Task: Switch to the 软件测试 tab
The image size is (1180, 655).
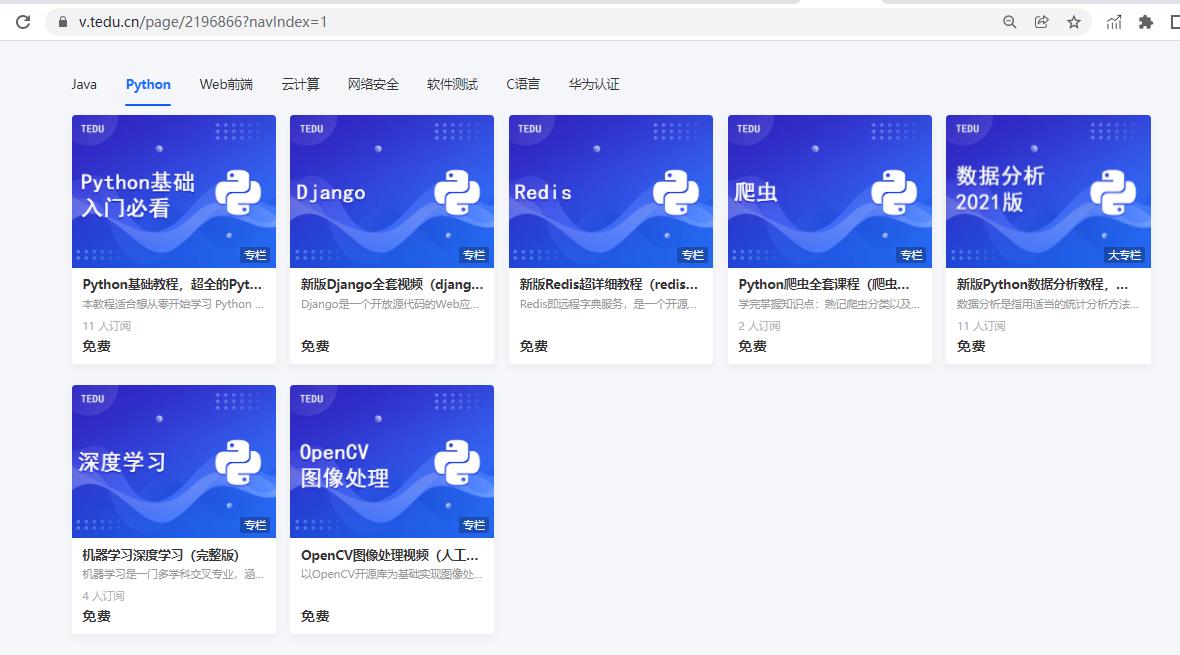Action: (452, 84)
